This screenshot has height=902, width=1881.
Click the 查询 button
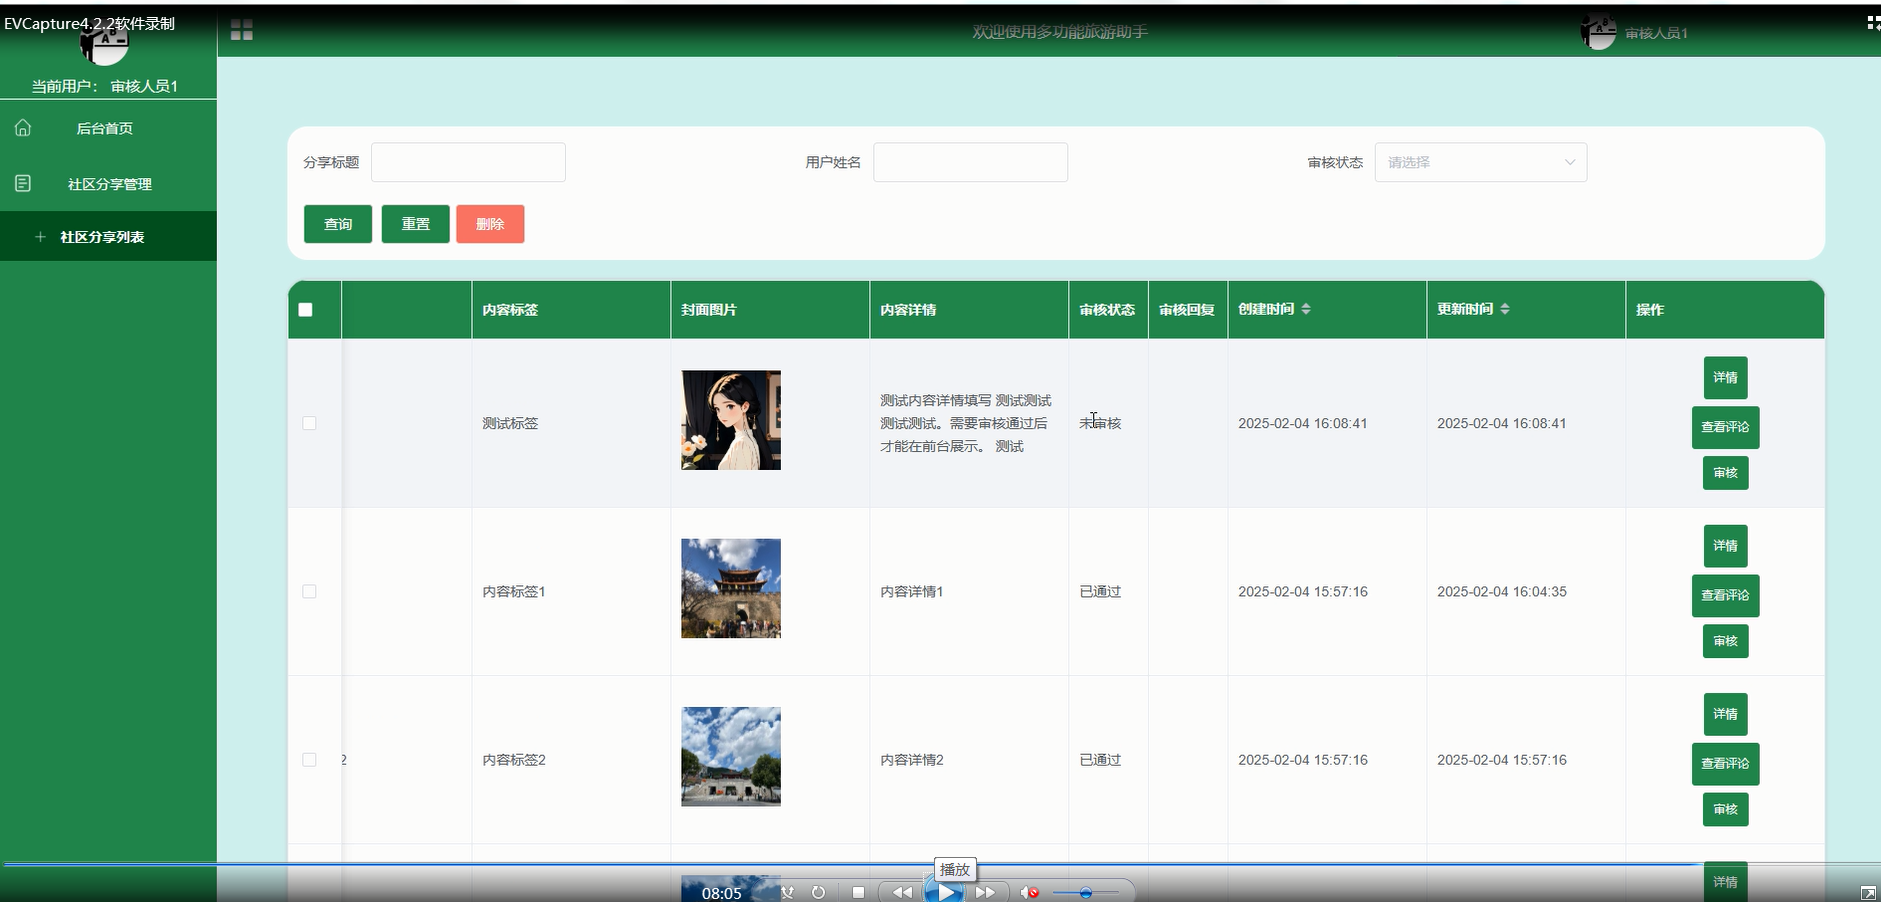tap(338, 224)
